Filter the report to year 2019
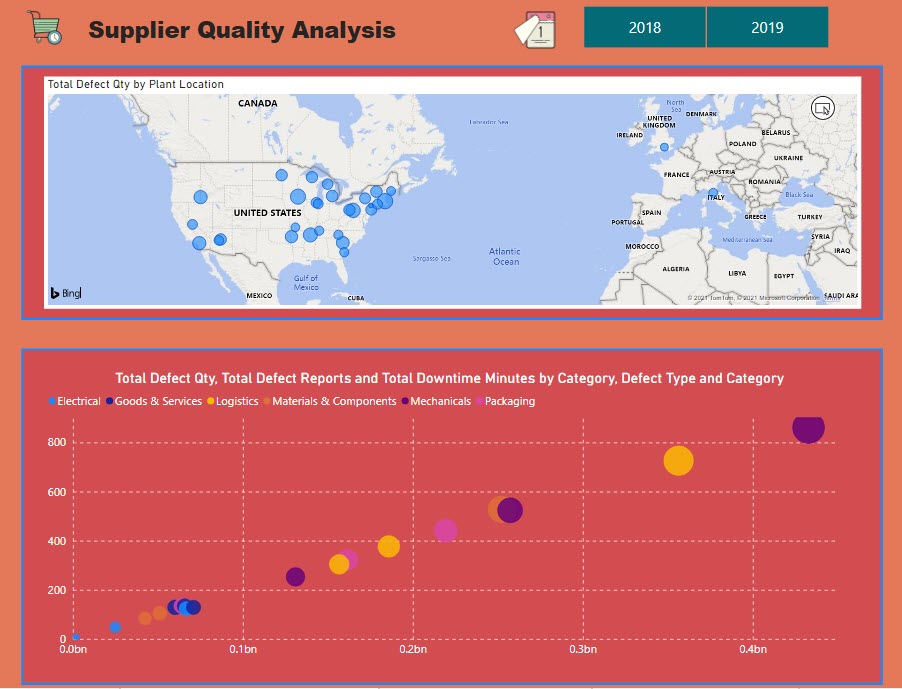Viewport: 902px width, 689px height. (x=767, y=27)
